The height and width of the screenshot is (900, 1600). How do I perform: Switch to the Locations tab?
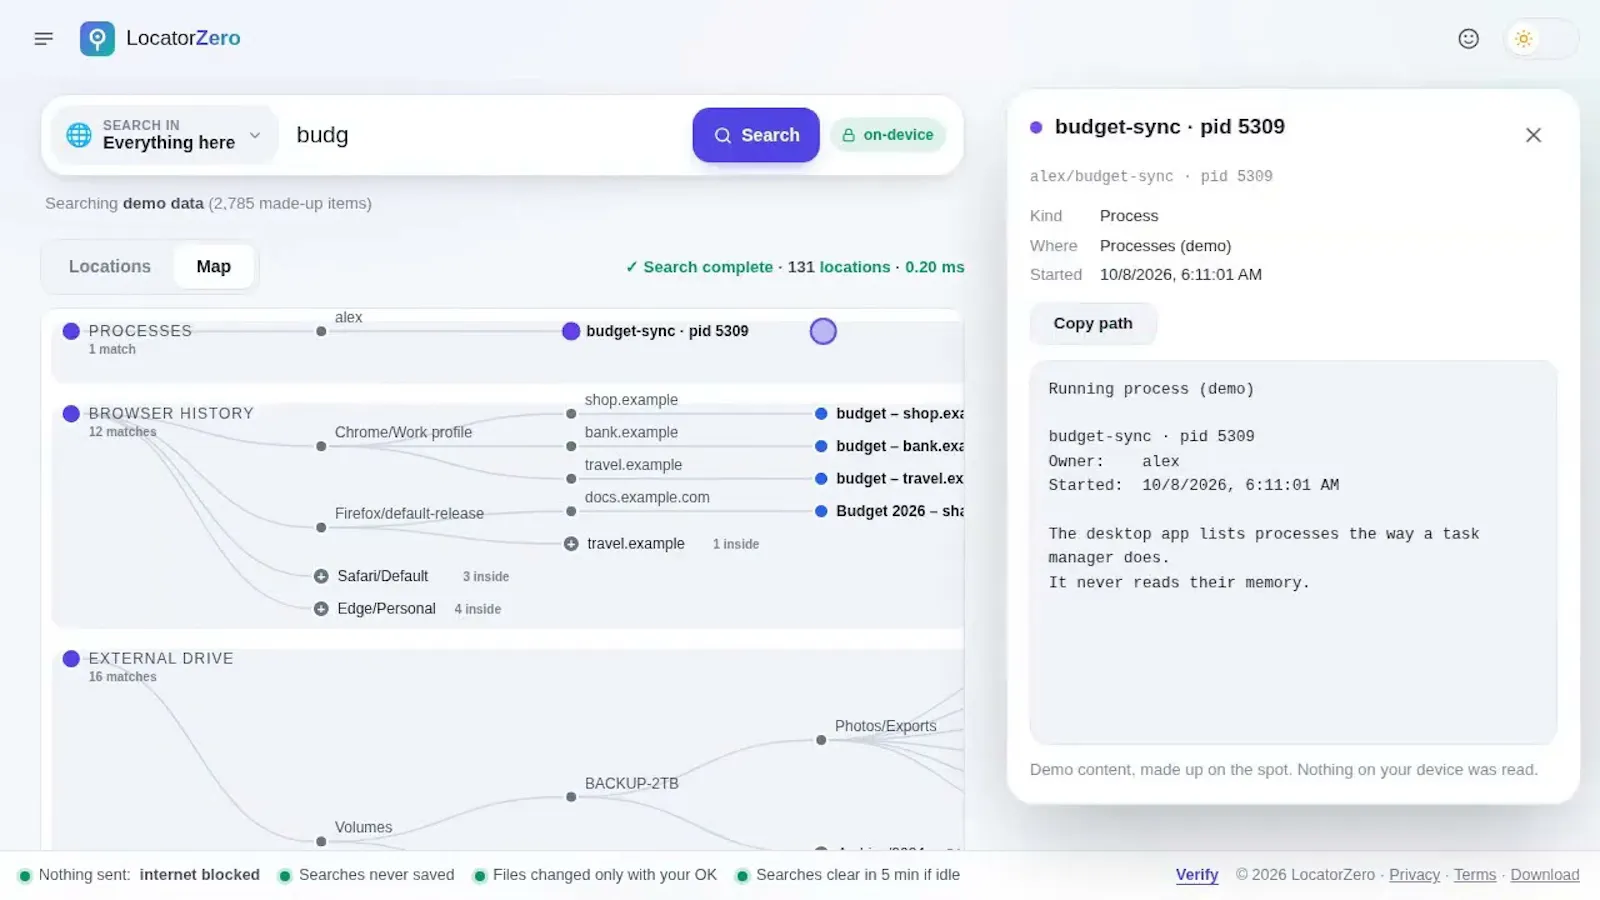110,267
